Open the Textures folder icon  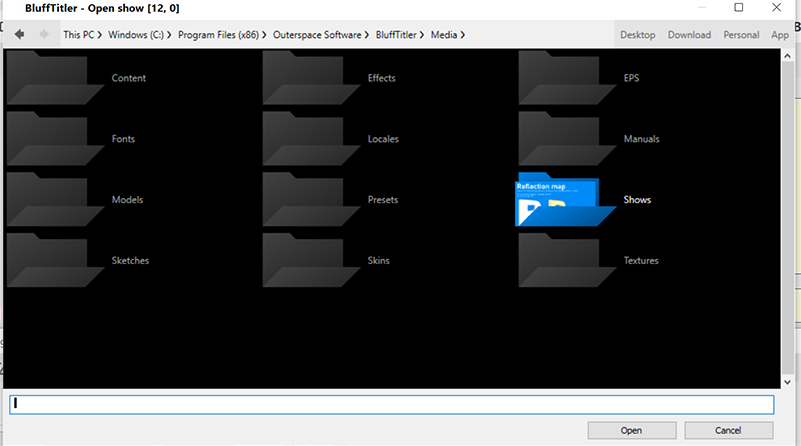click(567, 260)
